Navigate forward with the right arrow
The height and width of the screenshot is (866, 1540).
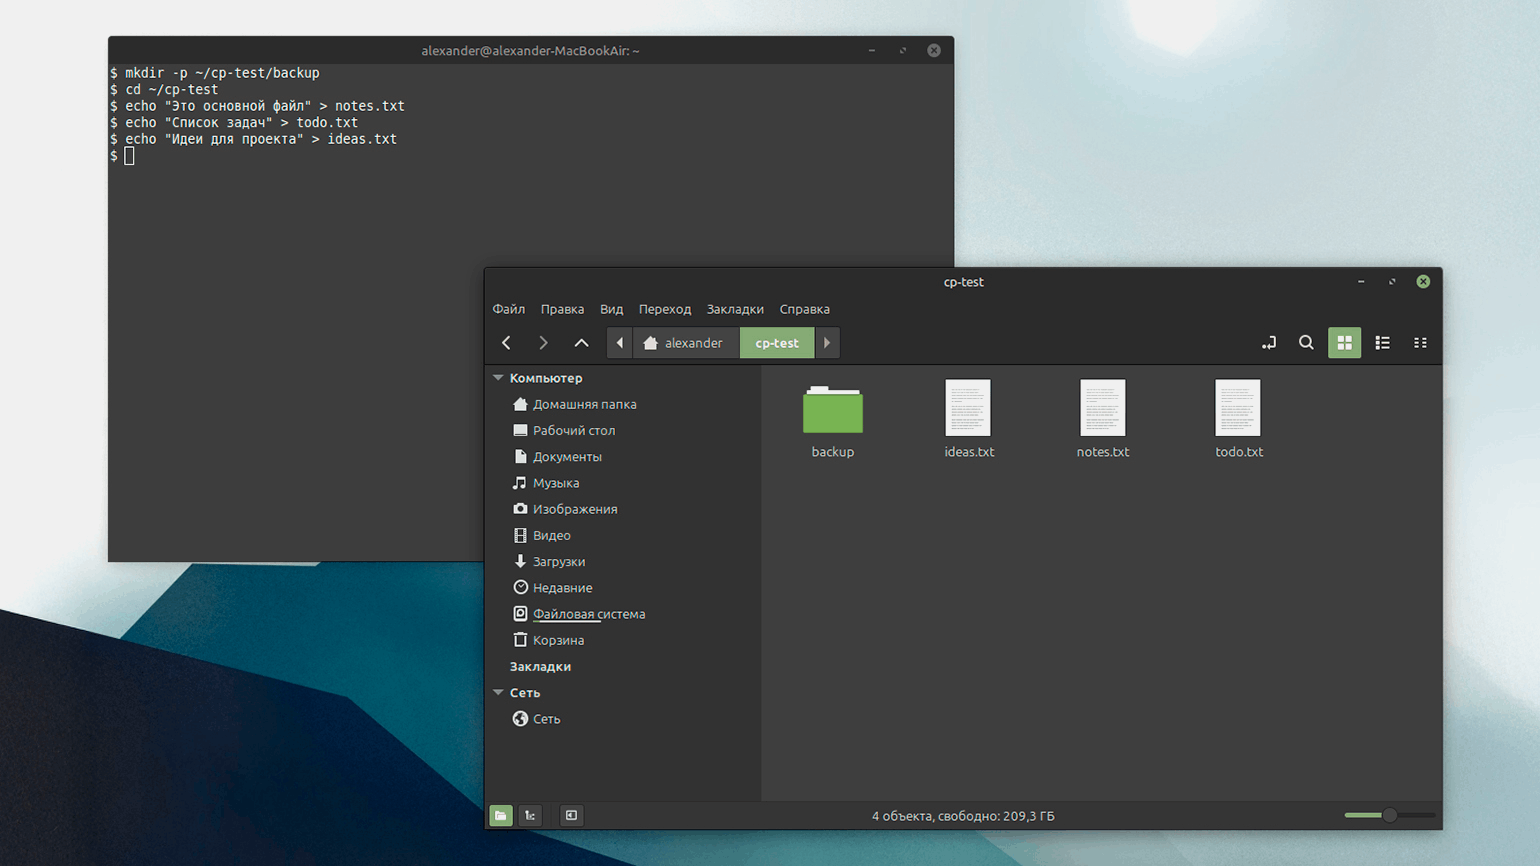543,343
